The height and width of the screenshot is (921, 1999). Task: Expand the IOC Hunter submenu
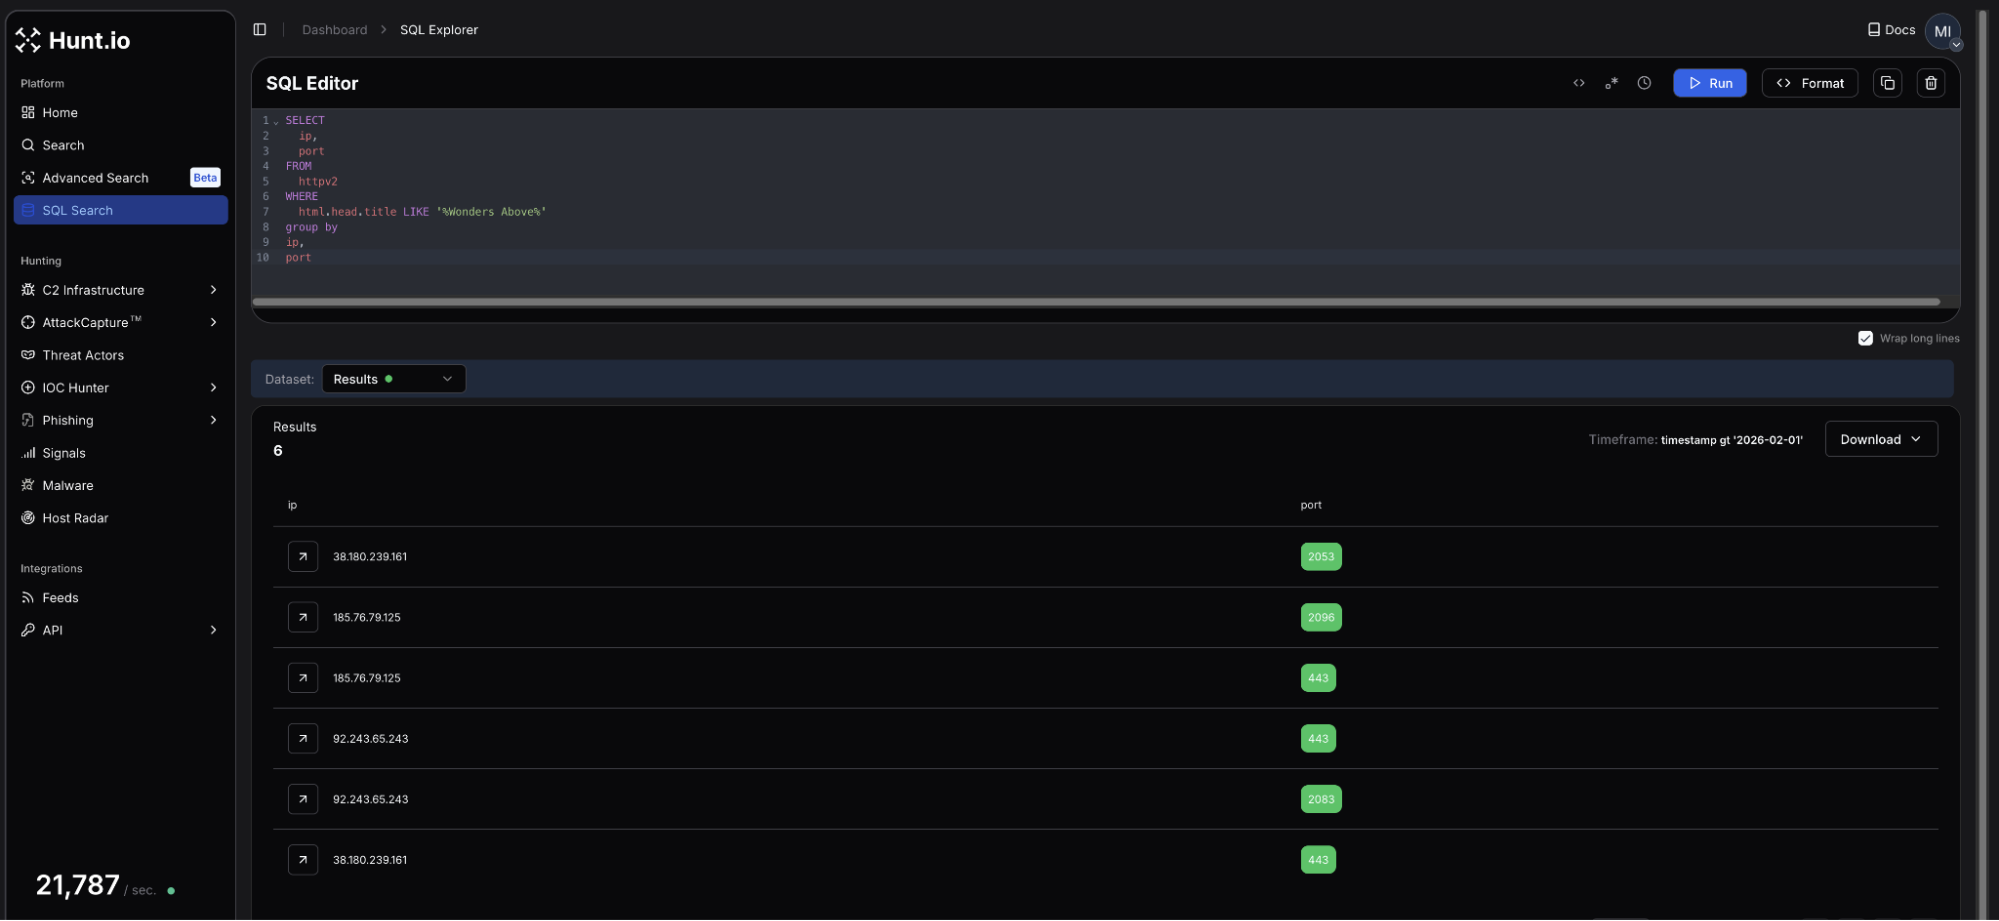213,388
